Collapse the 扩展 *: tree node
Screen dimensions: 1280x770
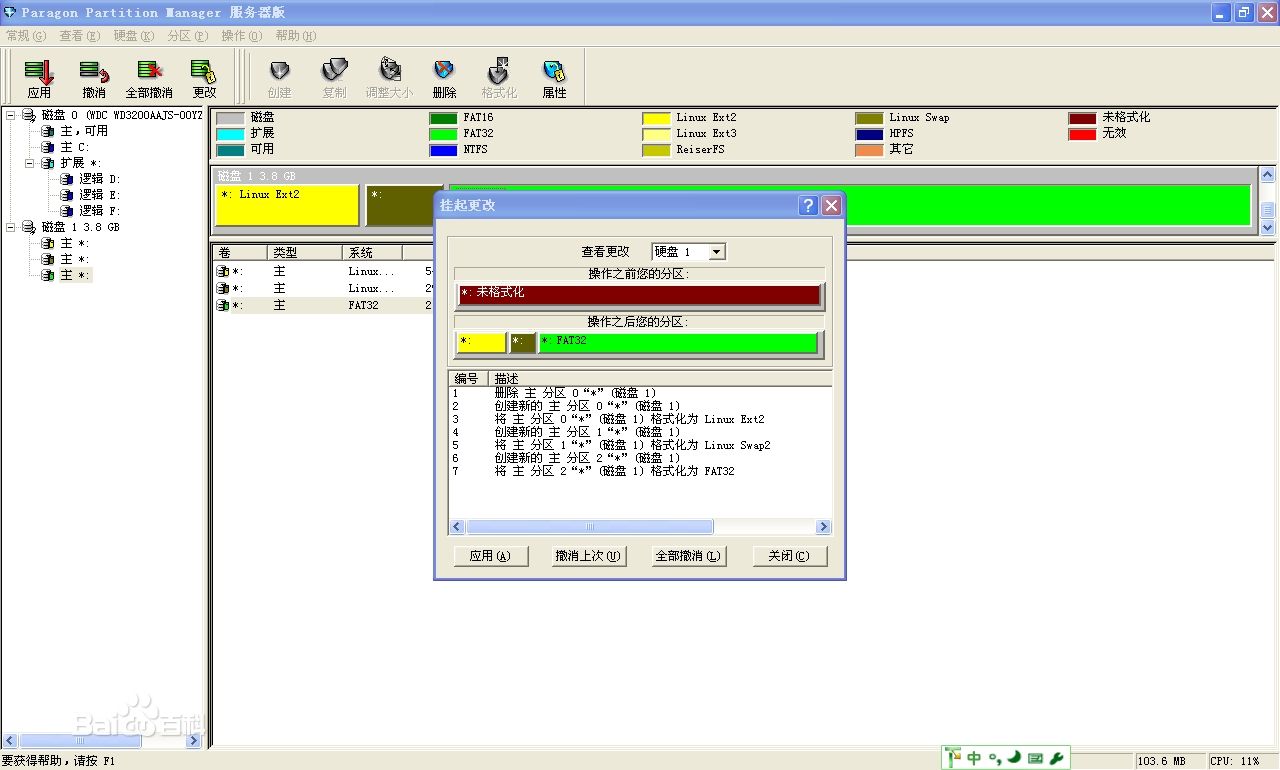tap(30, 163)
